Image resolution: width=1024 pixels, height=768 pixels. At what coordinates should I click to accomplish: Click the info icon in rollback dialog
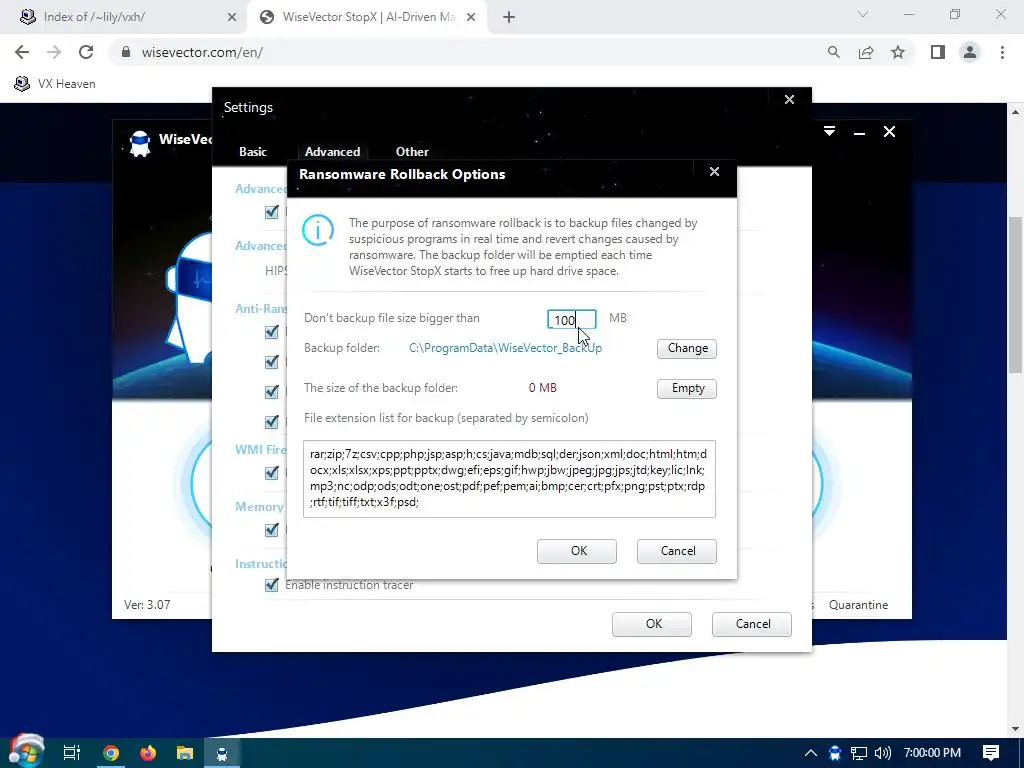click(318, 230)
